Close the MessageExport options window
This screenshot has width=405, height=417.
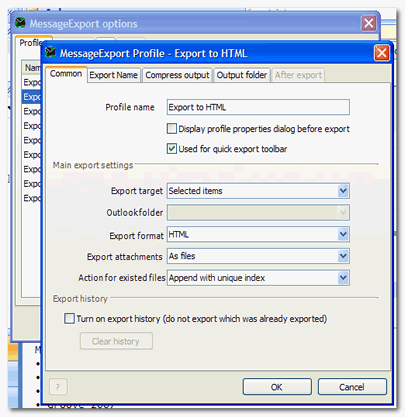pyautogui.click(x=369, y=23)
